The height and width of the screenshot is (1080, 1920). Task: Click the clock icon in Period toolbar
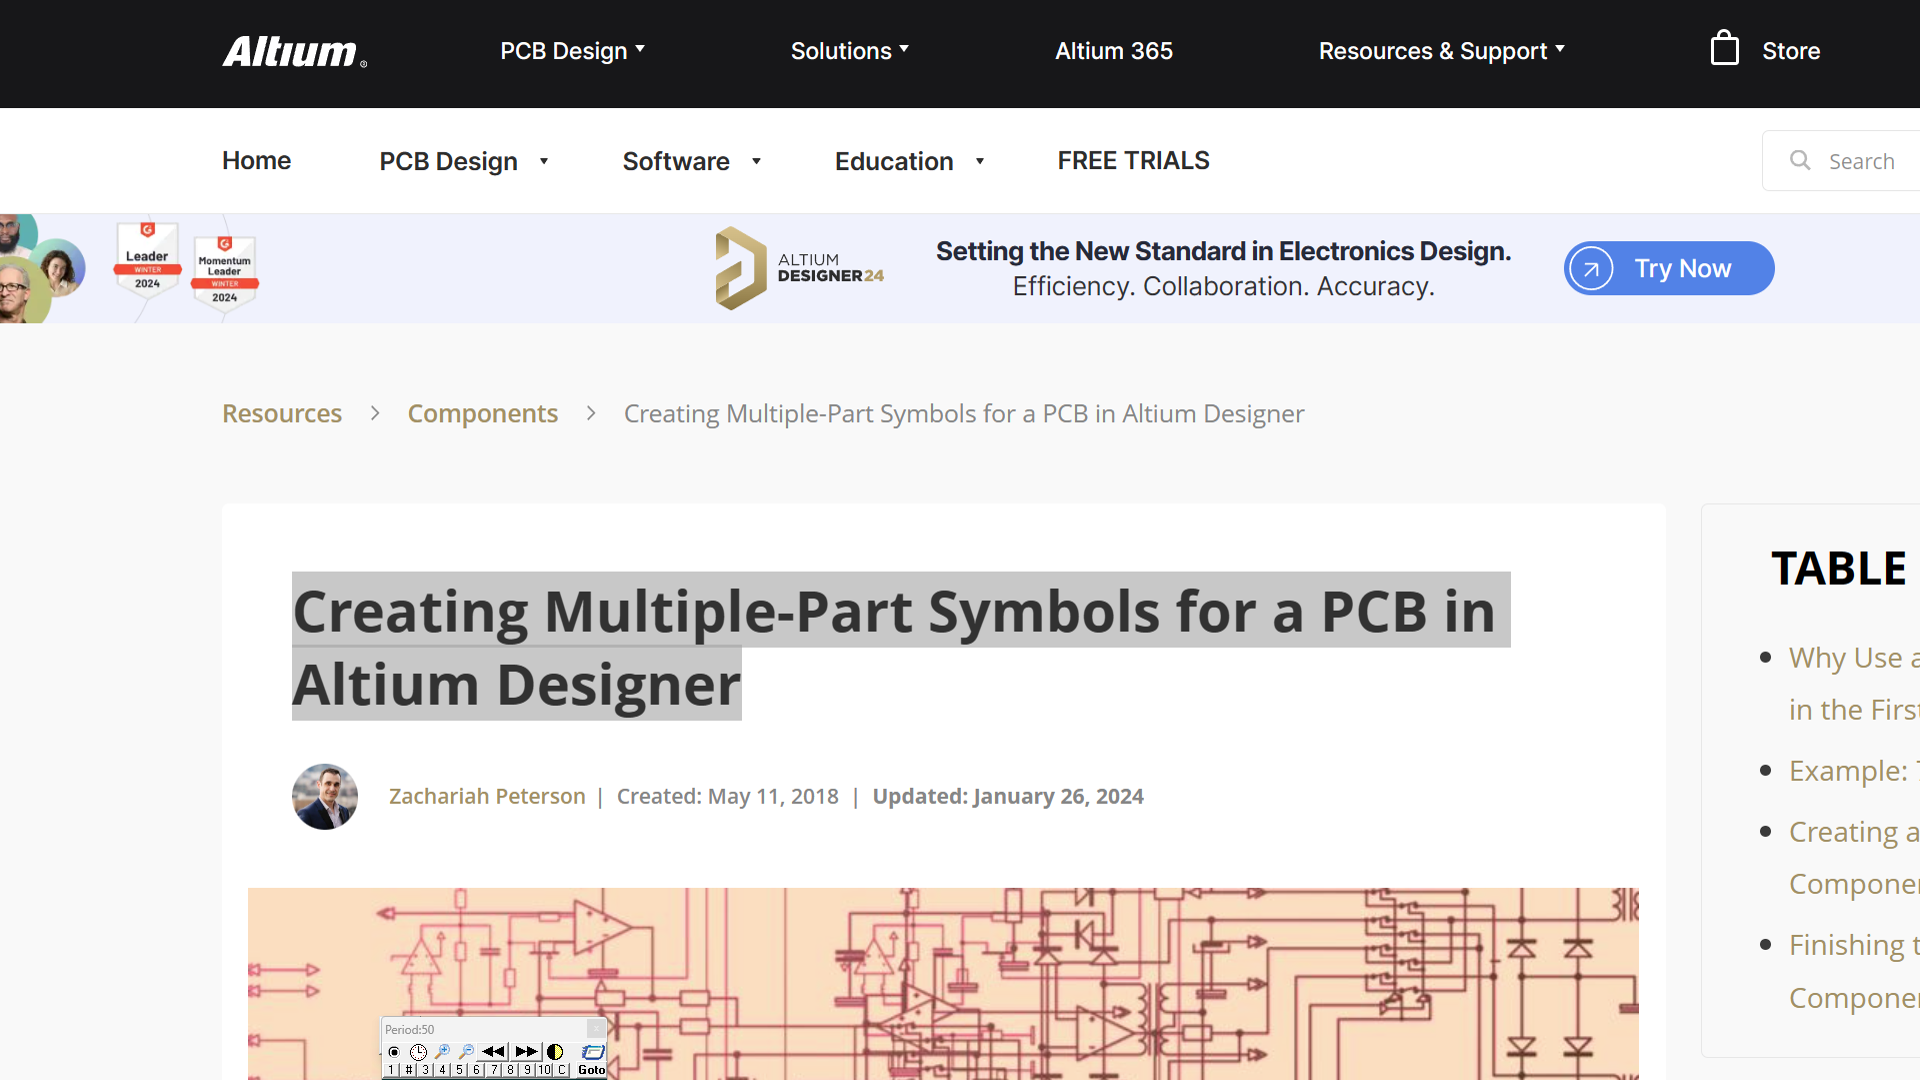tap(418, 1052)
